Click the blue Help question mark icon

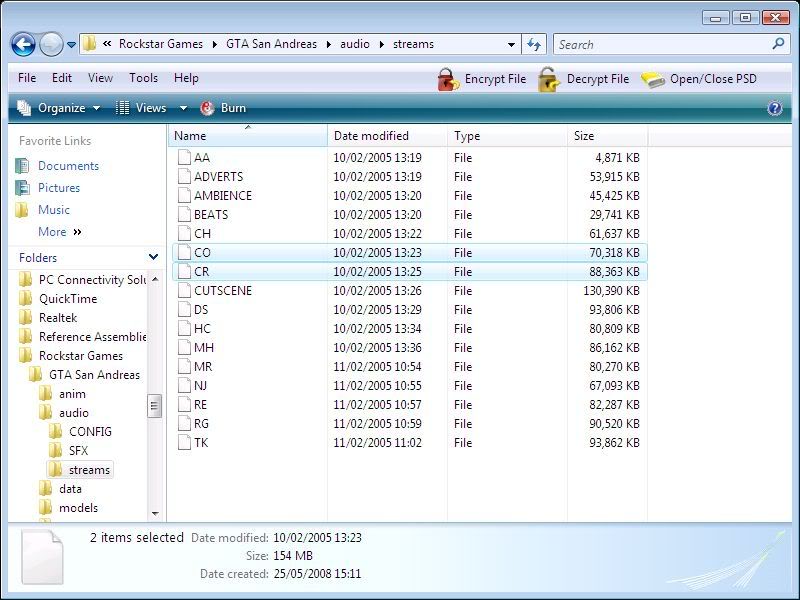pos(774,108)
